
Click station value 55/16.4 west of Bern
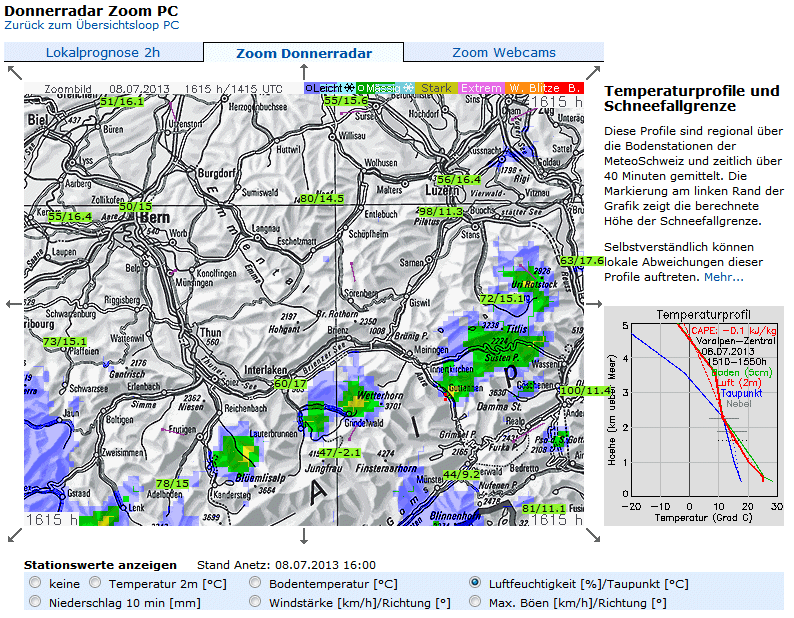(x=70, y=217)
